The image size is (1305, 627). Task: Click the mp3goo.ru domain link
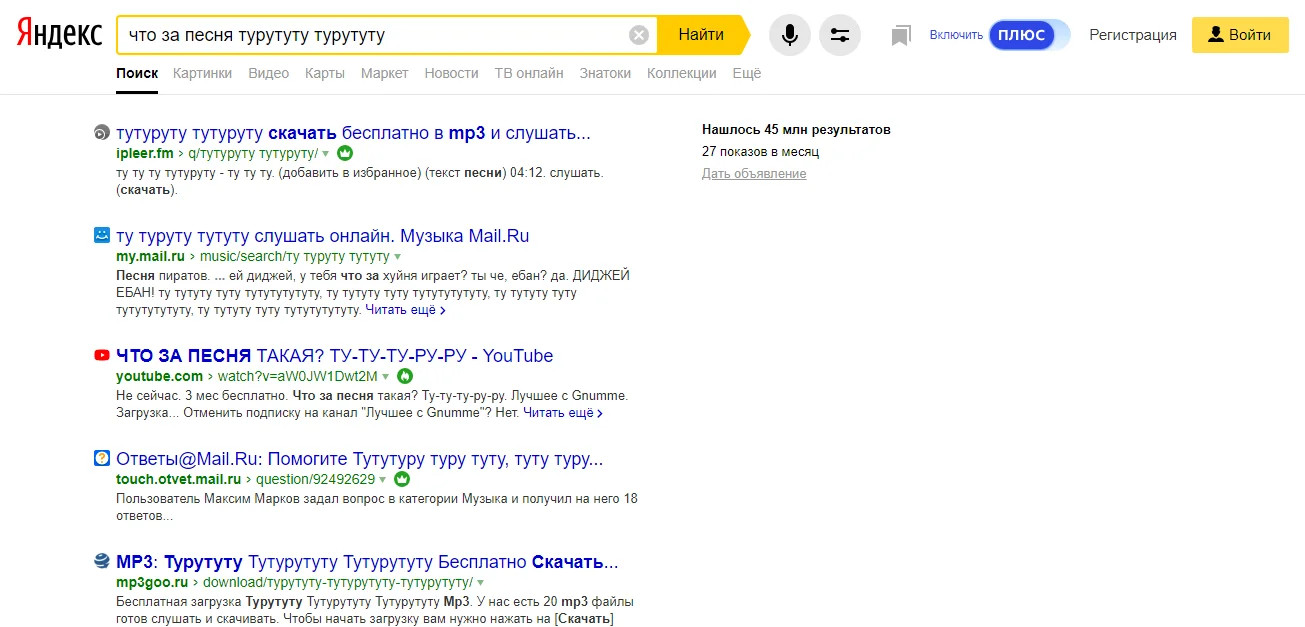point(152,583)
